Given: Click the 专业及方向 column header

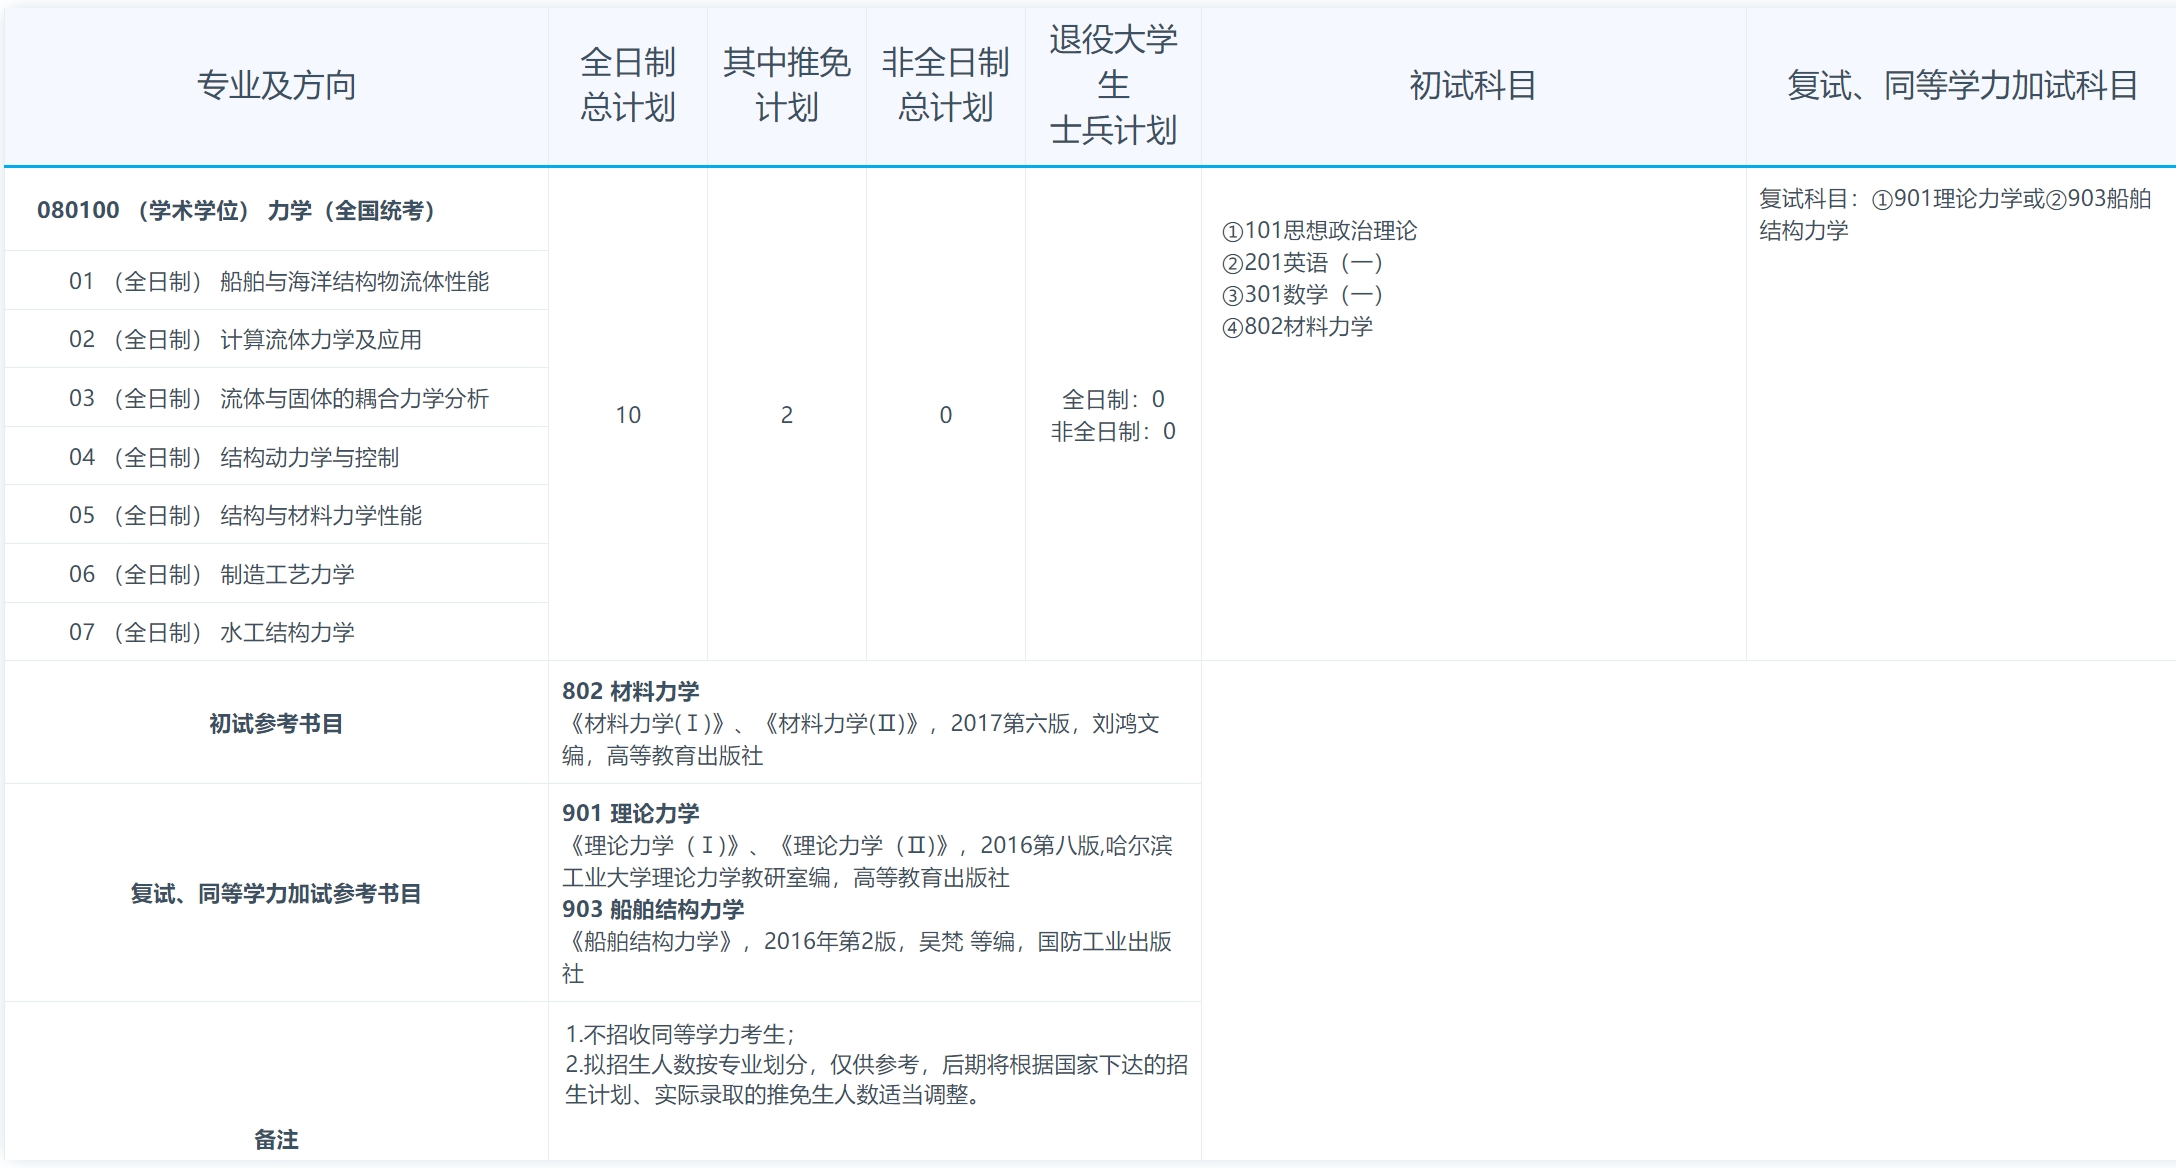Looking at the screenshot, I should pos(277,86).
